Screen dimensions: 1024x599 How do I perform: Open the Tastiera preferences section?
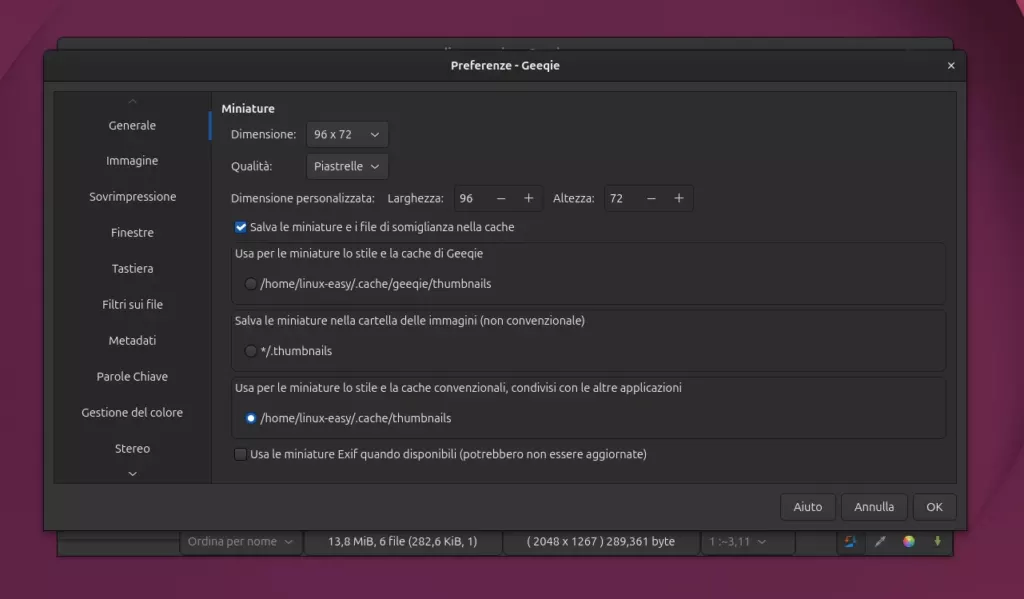(132, 268)
